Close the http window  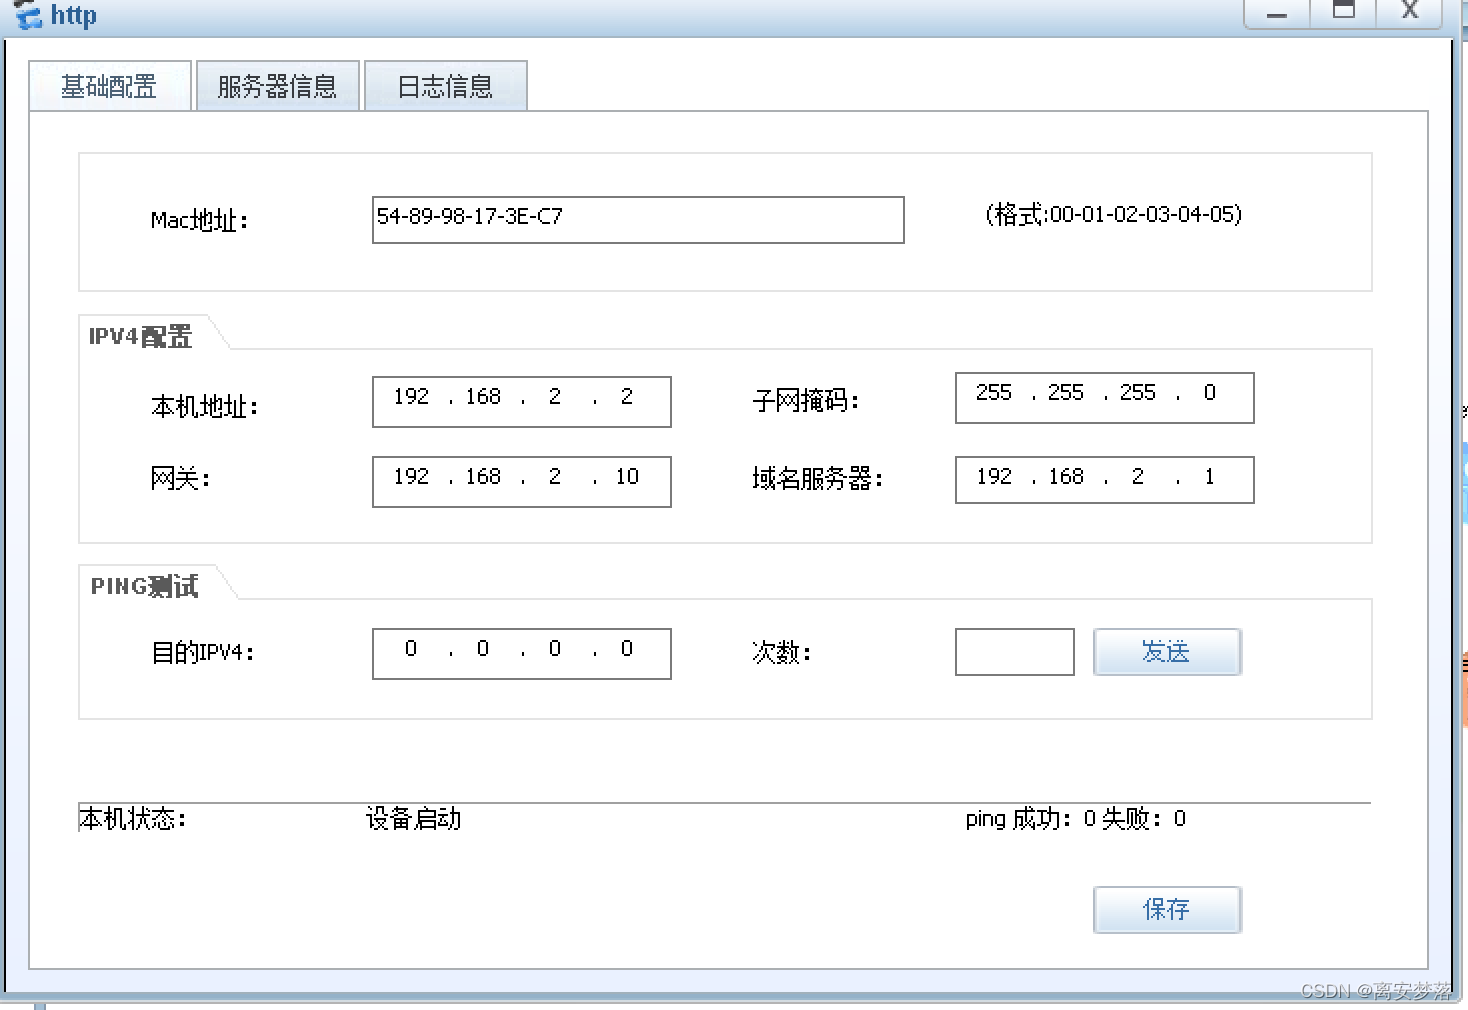click(x=1409, y=12)
